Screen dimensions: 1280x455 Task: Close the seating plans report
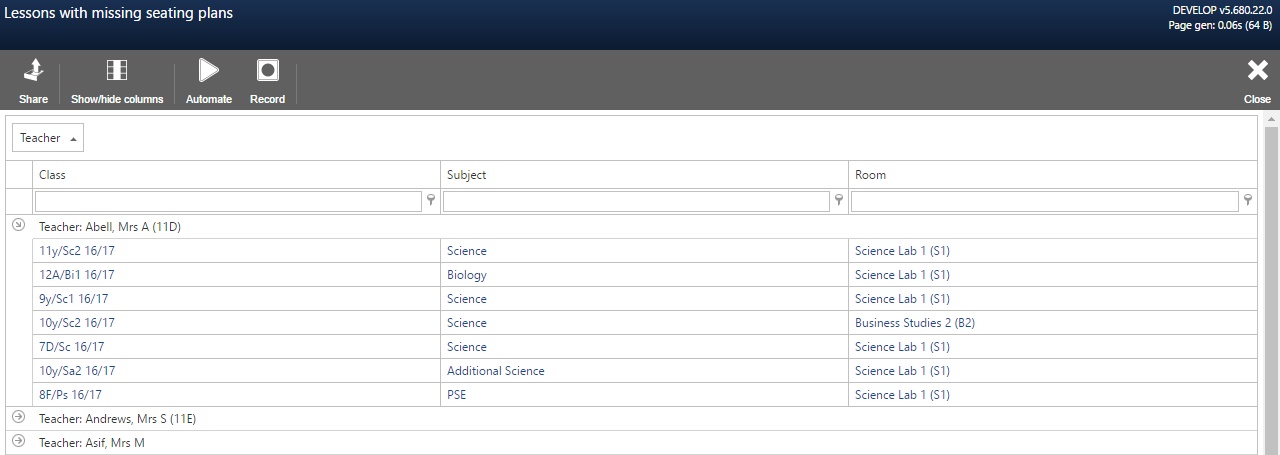tap(1257, 70)
